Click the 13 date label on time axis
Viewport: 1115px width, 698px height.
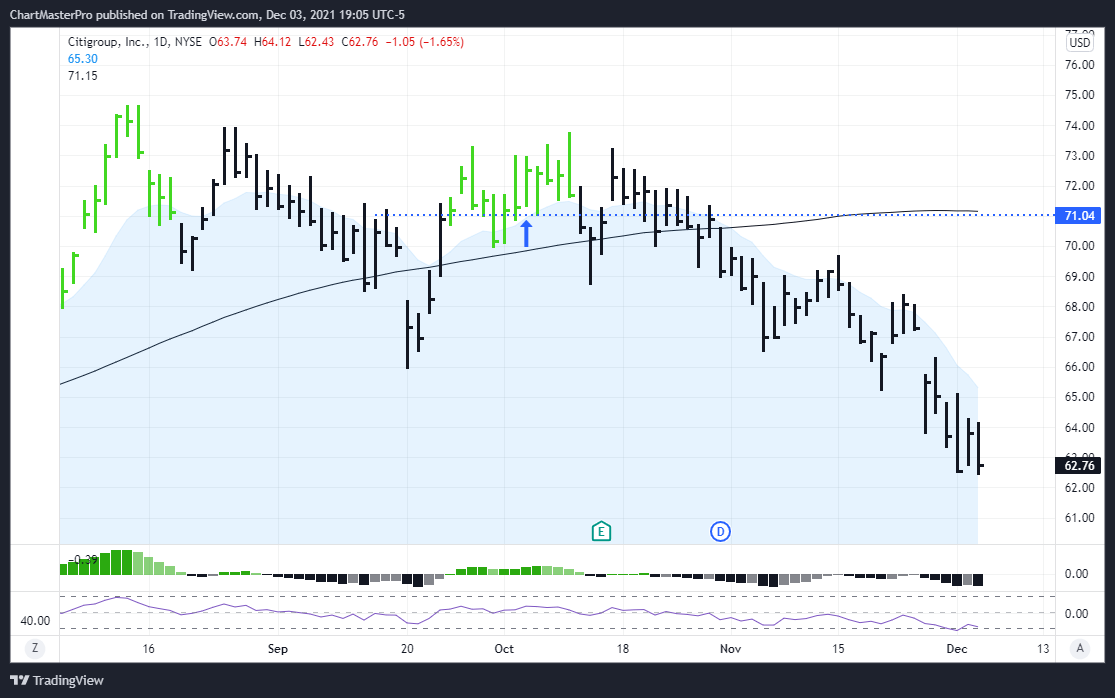[1042, 648]
